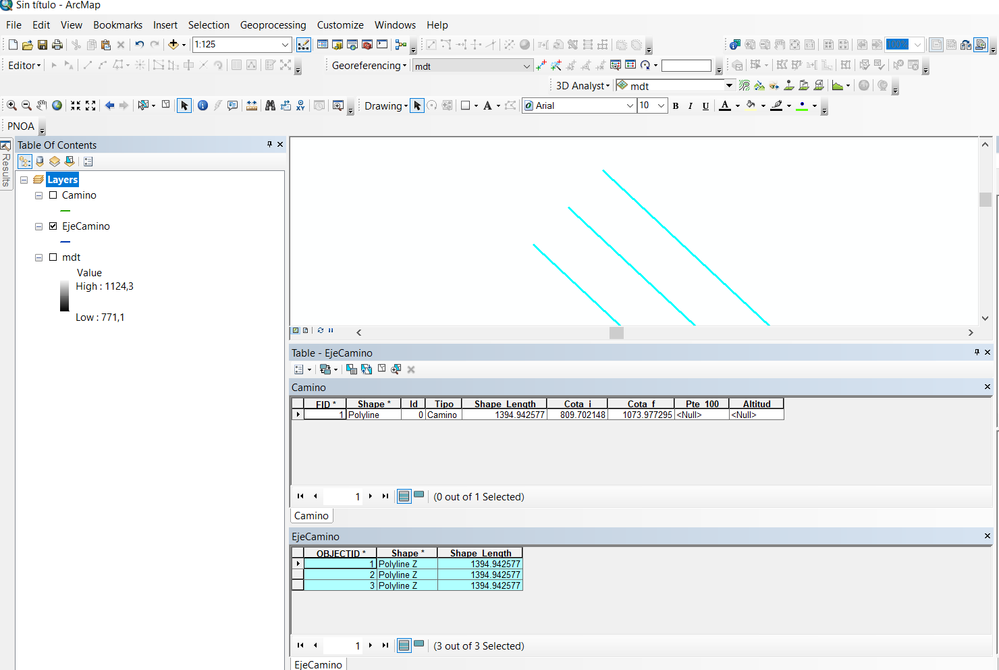This screenshot has width=999, height=670.
Task: Click the Add Data button
Action: pos(173,45)
